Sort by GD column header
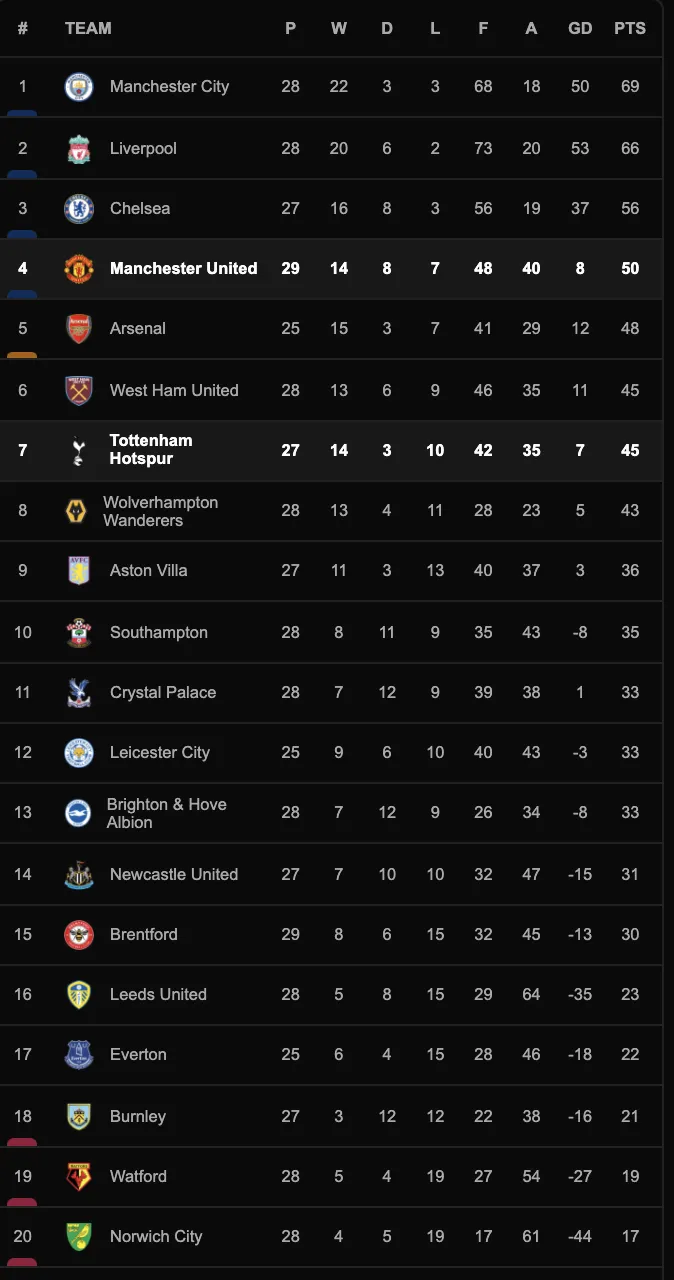 pyautogui.click(x=580, y=28)
